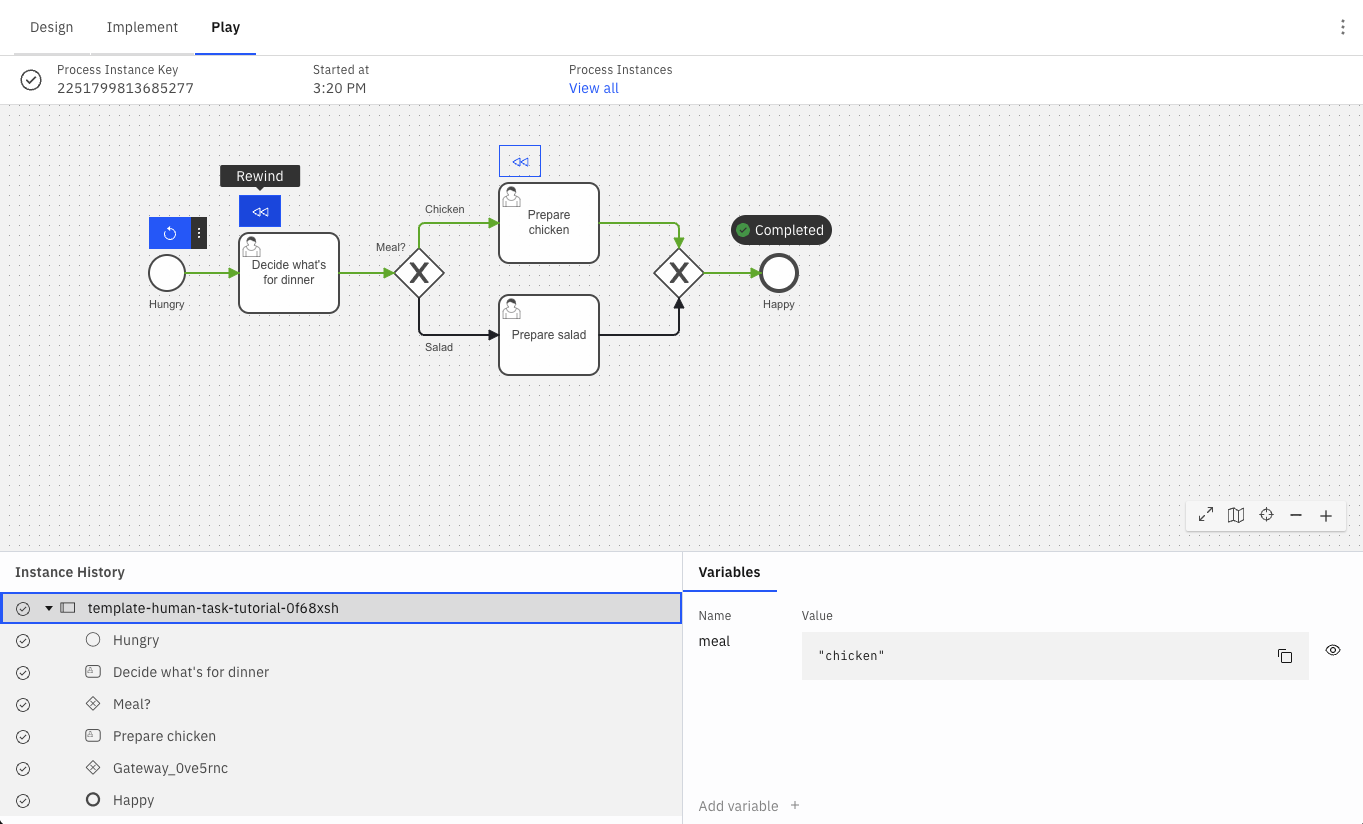This screenshot has height=824, width=1363.
Task: Switch to the Implement tab
Action: pyautogui.click(x=142, y=27)
